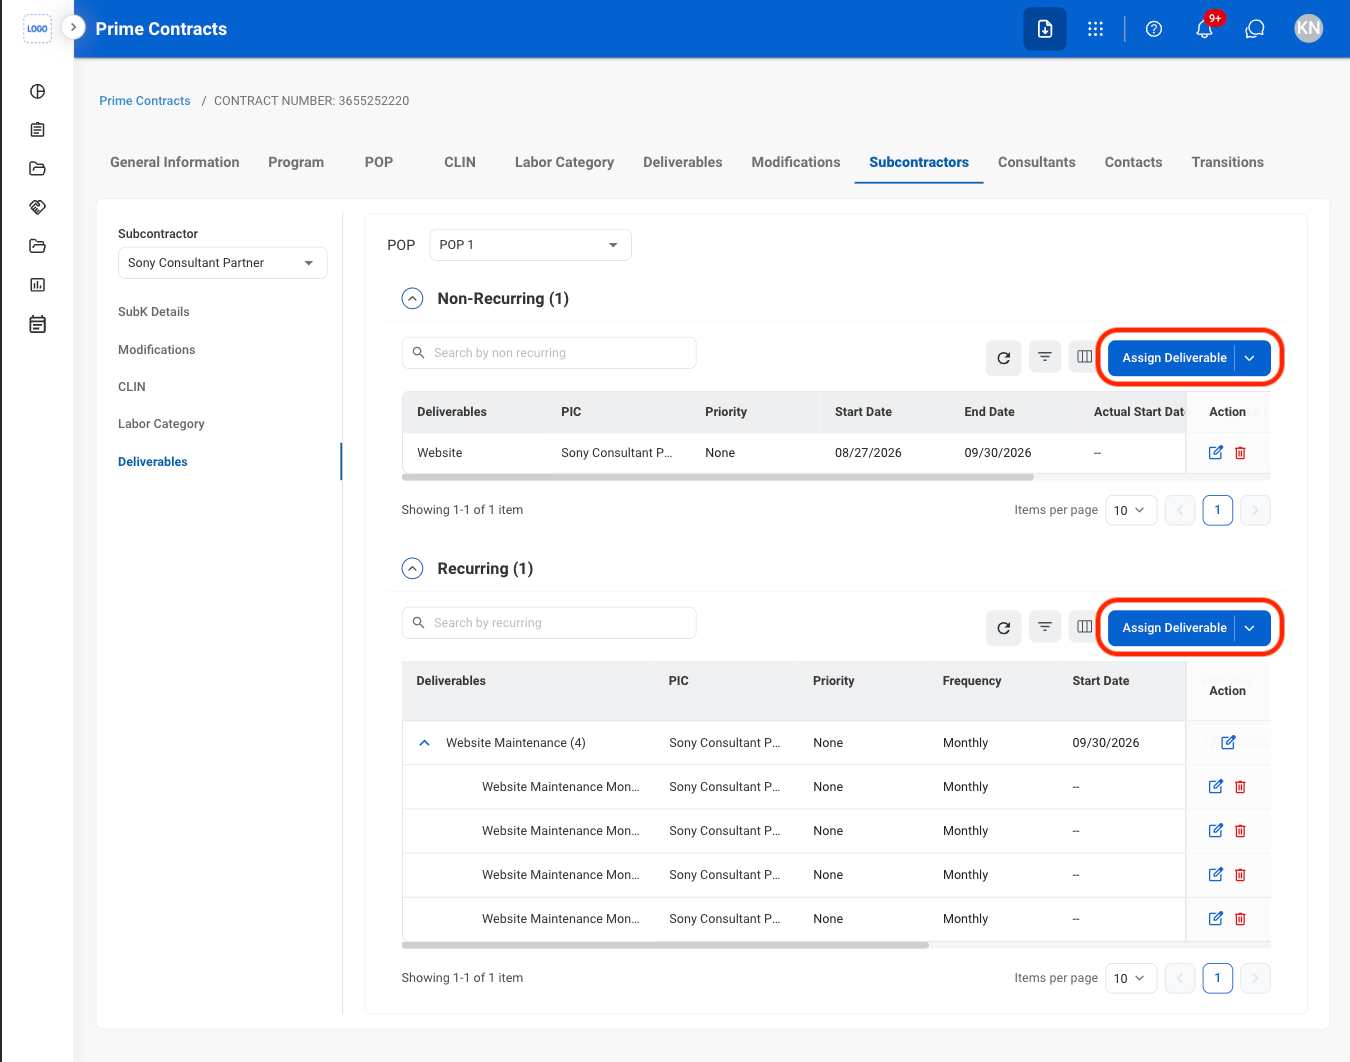Open the chat messages icon
This screenshot has width=1350, height=1062.
pyautogui.click(x=1255, y=29)
